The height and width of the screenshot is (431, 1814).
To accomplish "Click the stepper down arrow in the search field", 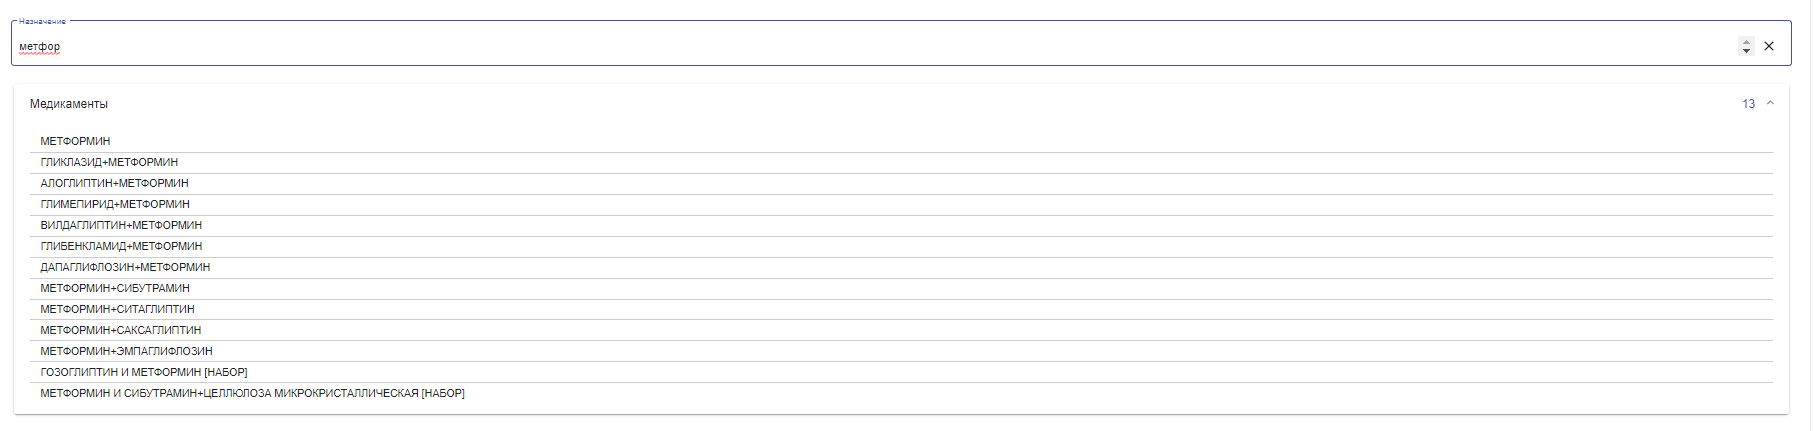I will [x=1746, y=51].
